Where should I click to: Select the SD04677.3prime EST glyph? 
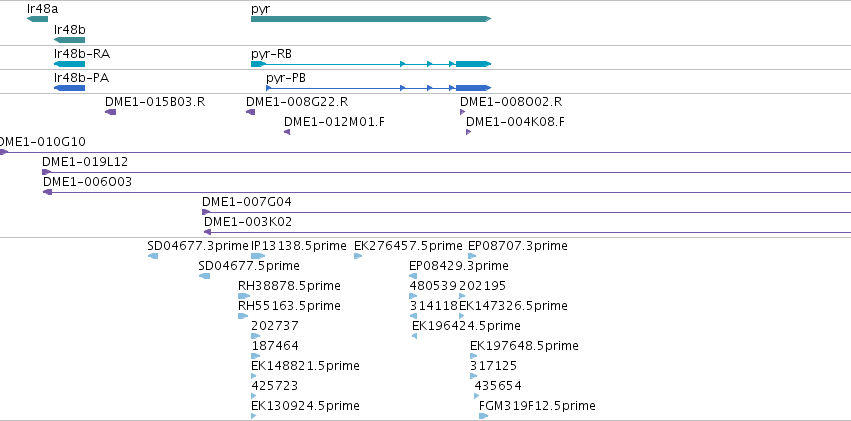click(153, 256)
